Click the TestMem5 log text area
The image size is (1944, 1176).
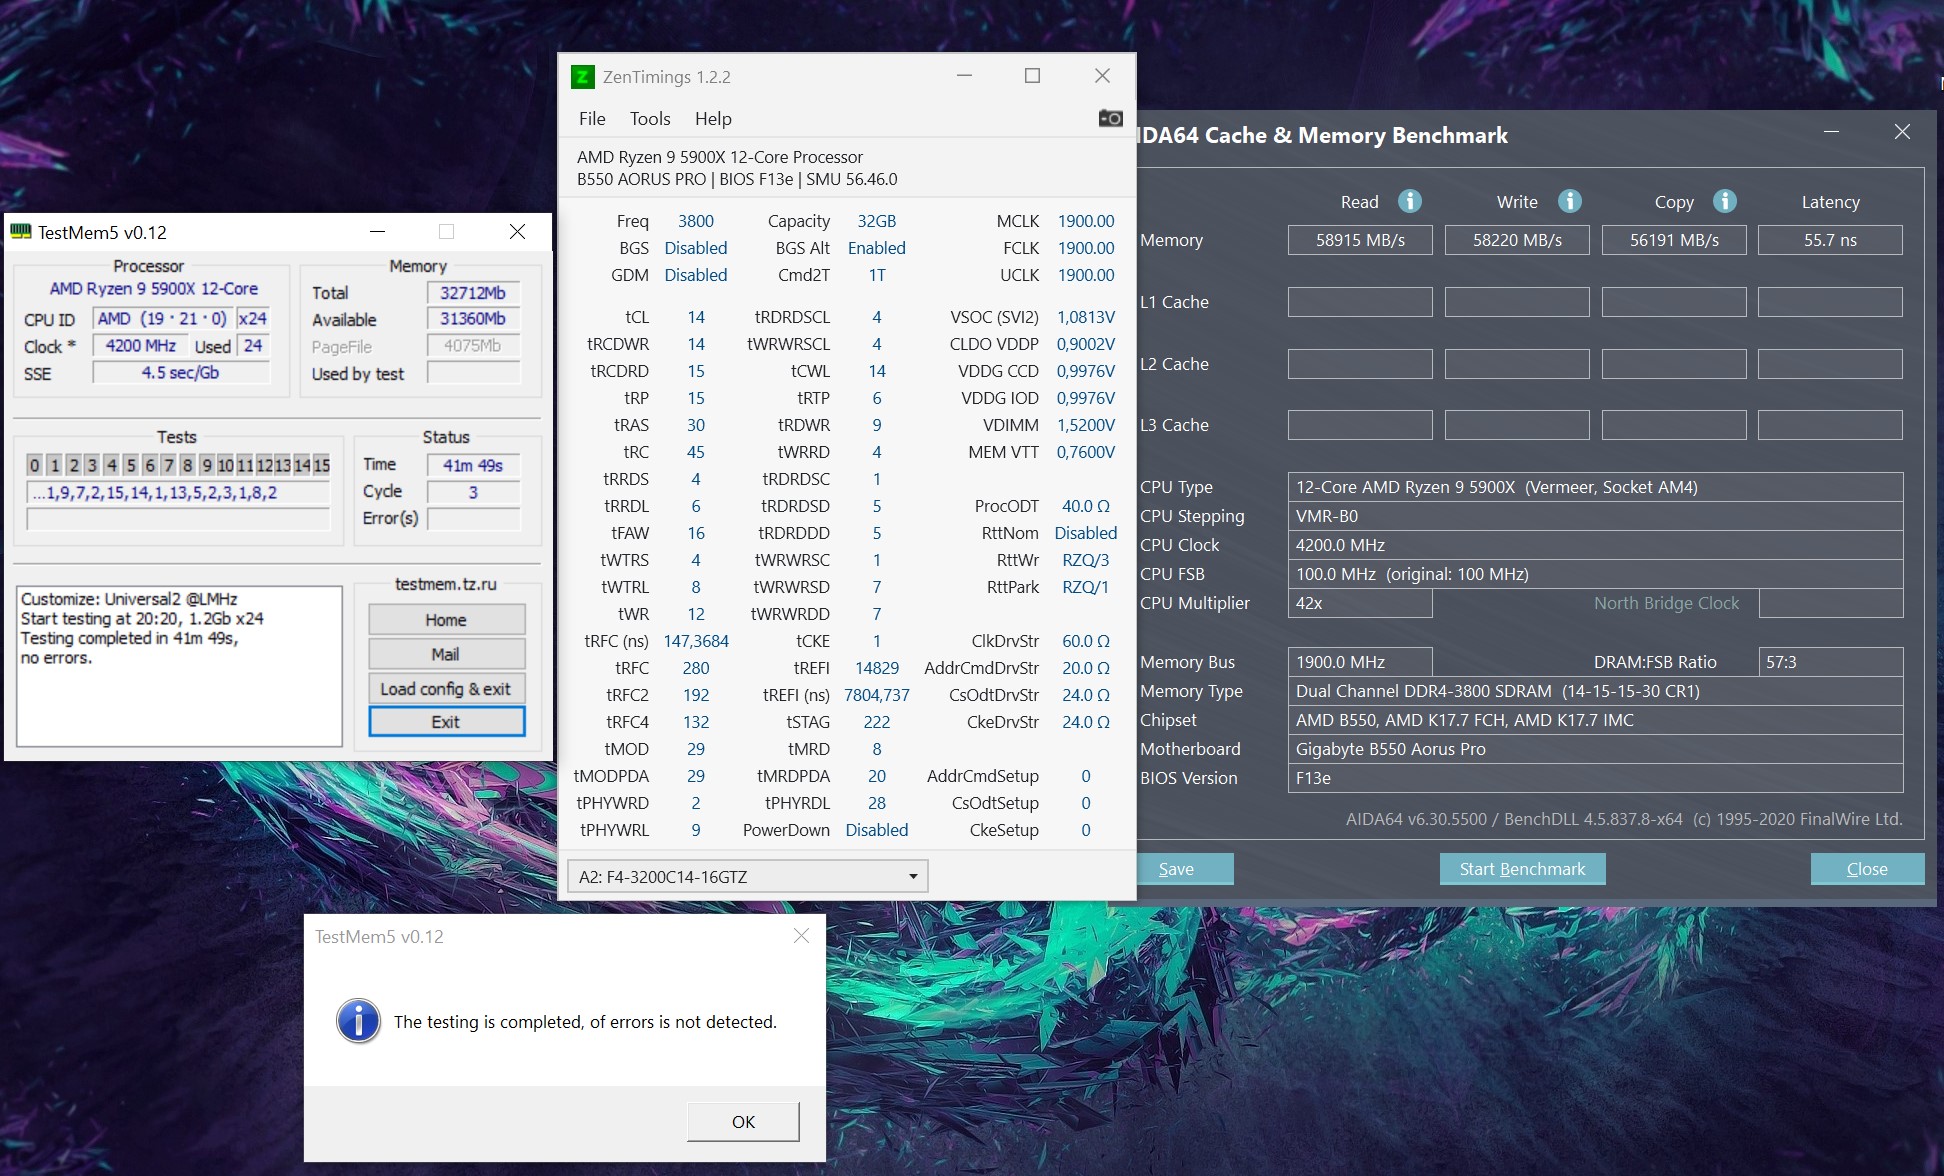[x=180, y=666]
